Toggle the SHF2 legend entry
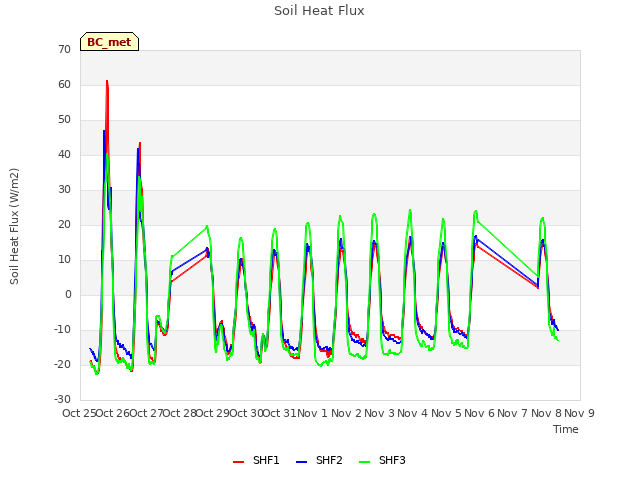 point(319,460)
